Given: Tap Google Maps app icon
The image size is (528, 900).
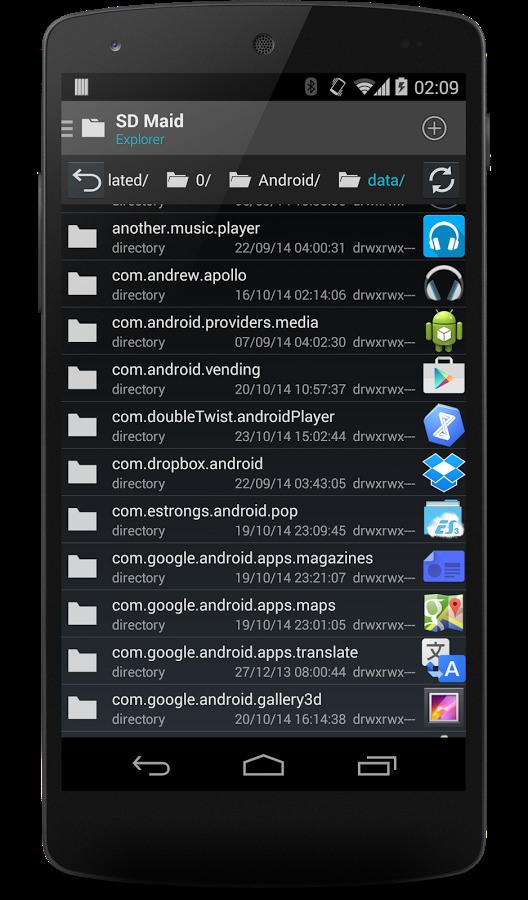Looking at the screenshot, I should (444, 613).
